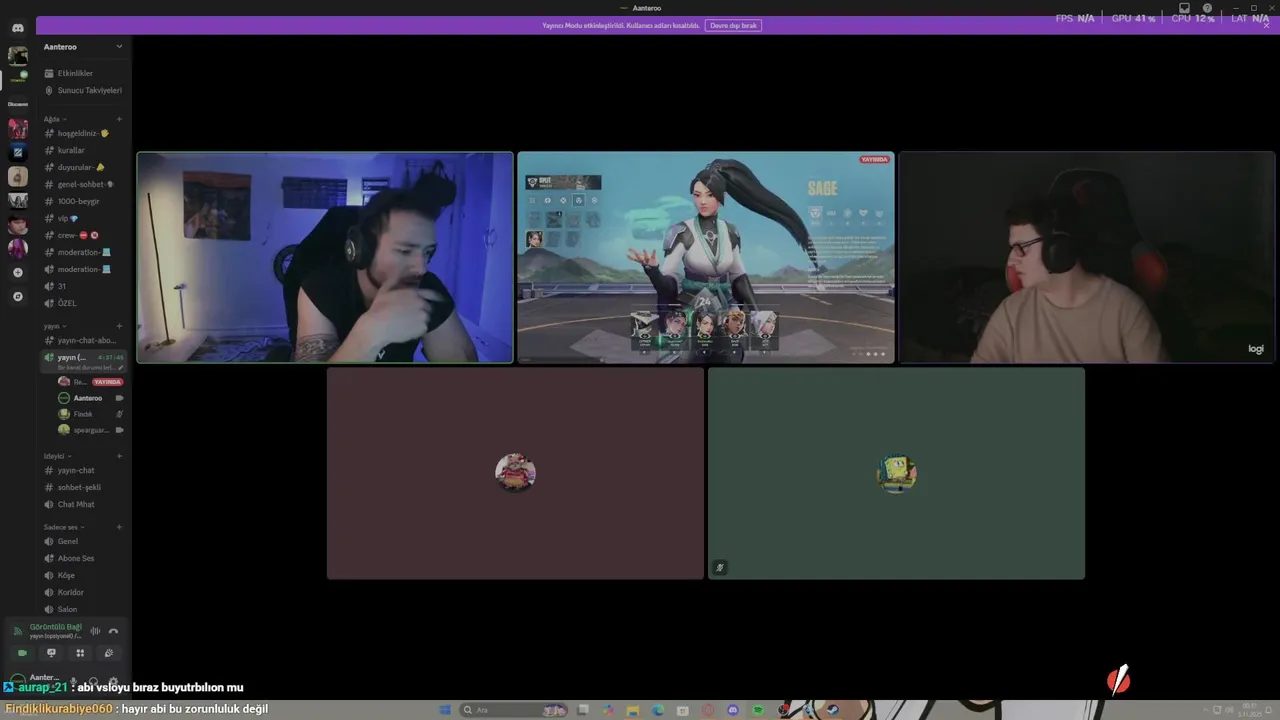Click the Windows Start button
Screen dimensions: 1280x720
click(446, 710)
